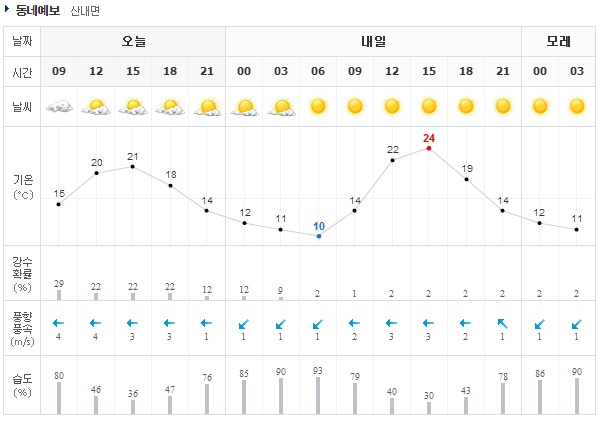Select the partly cloudy icon at today 12시
Viewport: 601px width, 421px height.
(x=96, y=106)
